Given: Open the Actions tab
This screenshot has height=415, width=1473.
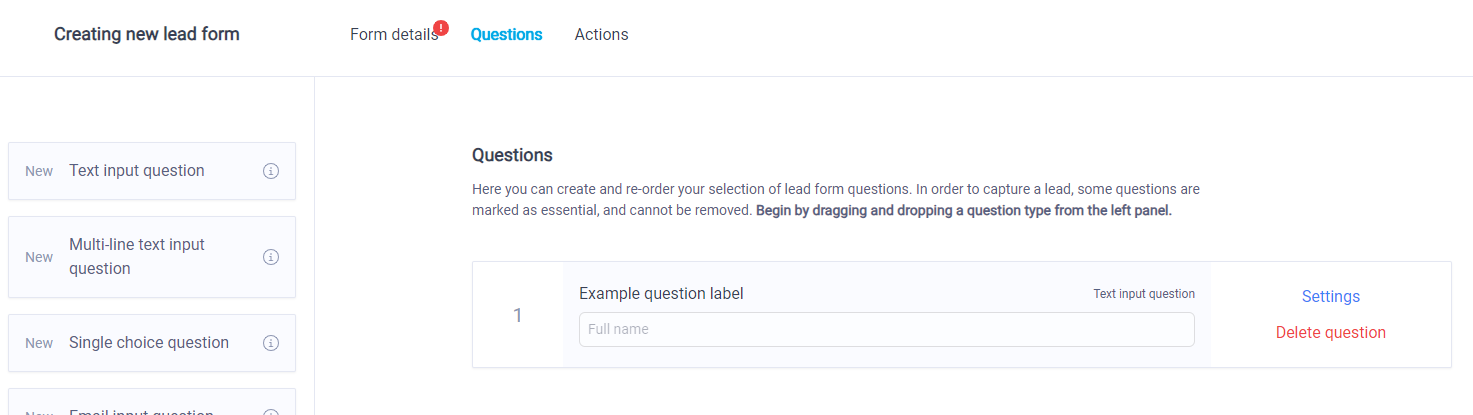Looking at the screenshot, I should click(601, 35).
